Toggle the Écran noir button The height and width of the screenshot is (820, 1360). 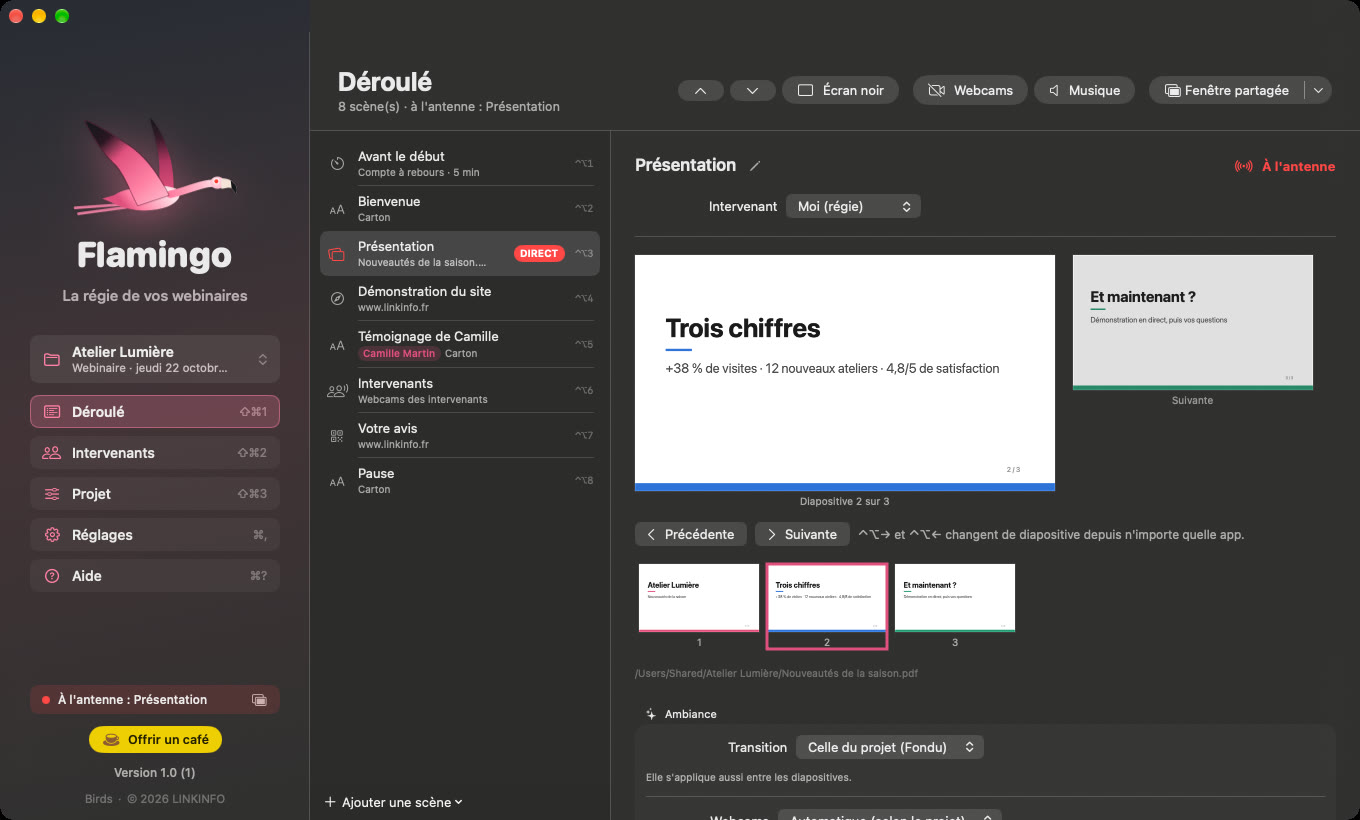(x=841, y=90)
